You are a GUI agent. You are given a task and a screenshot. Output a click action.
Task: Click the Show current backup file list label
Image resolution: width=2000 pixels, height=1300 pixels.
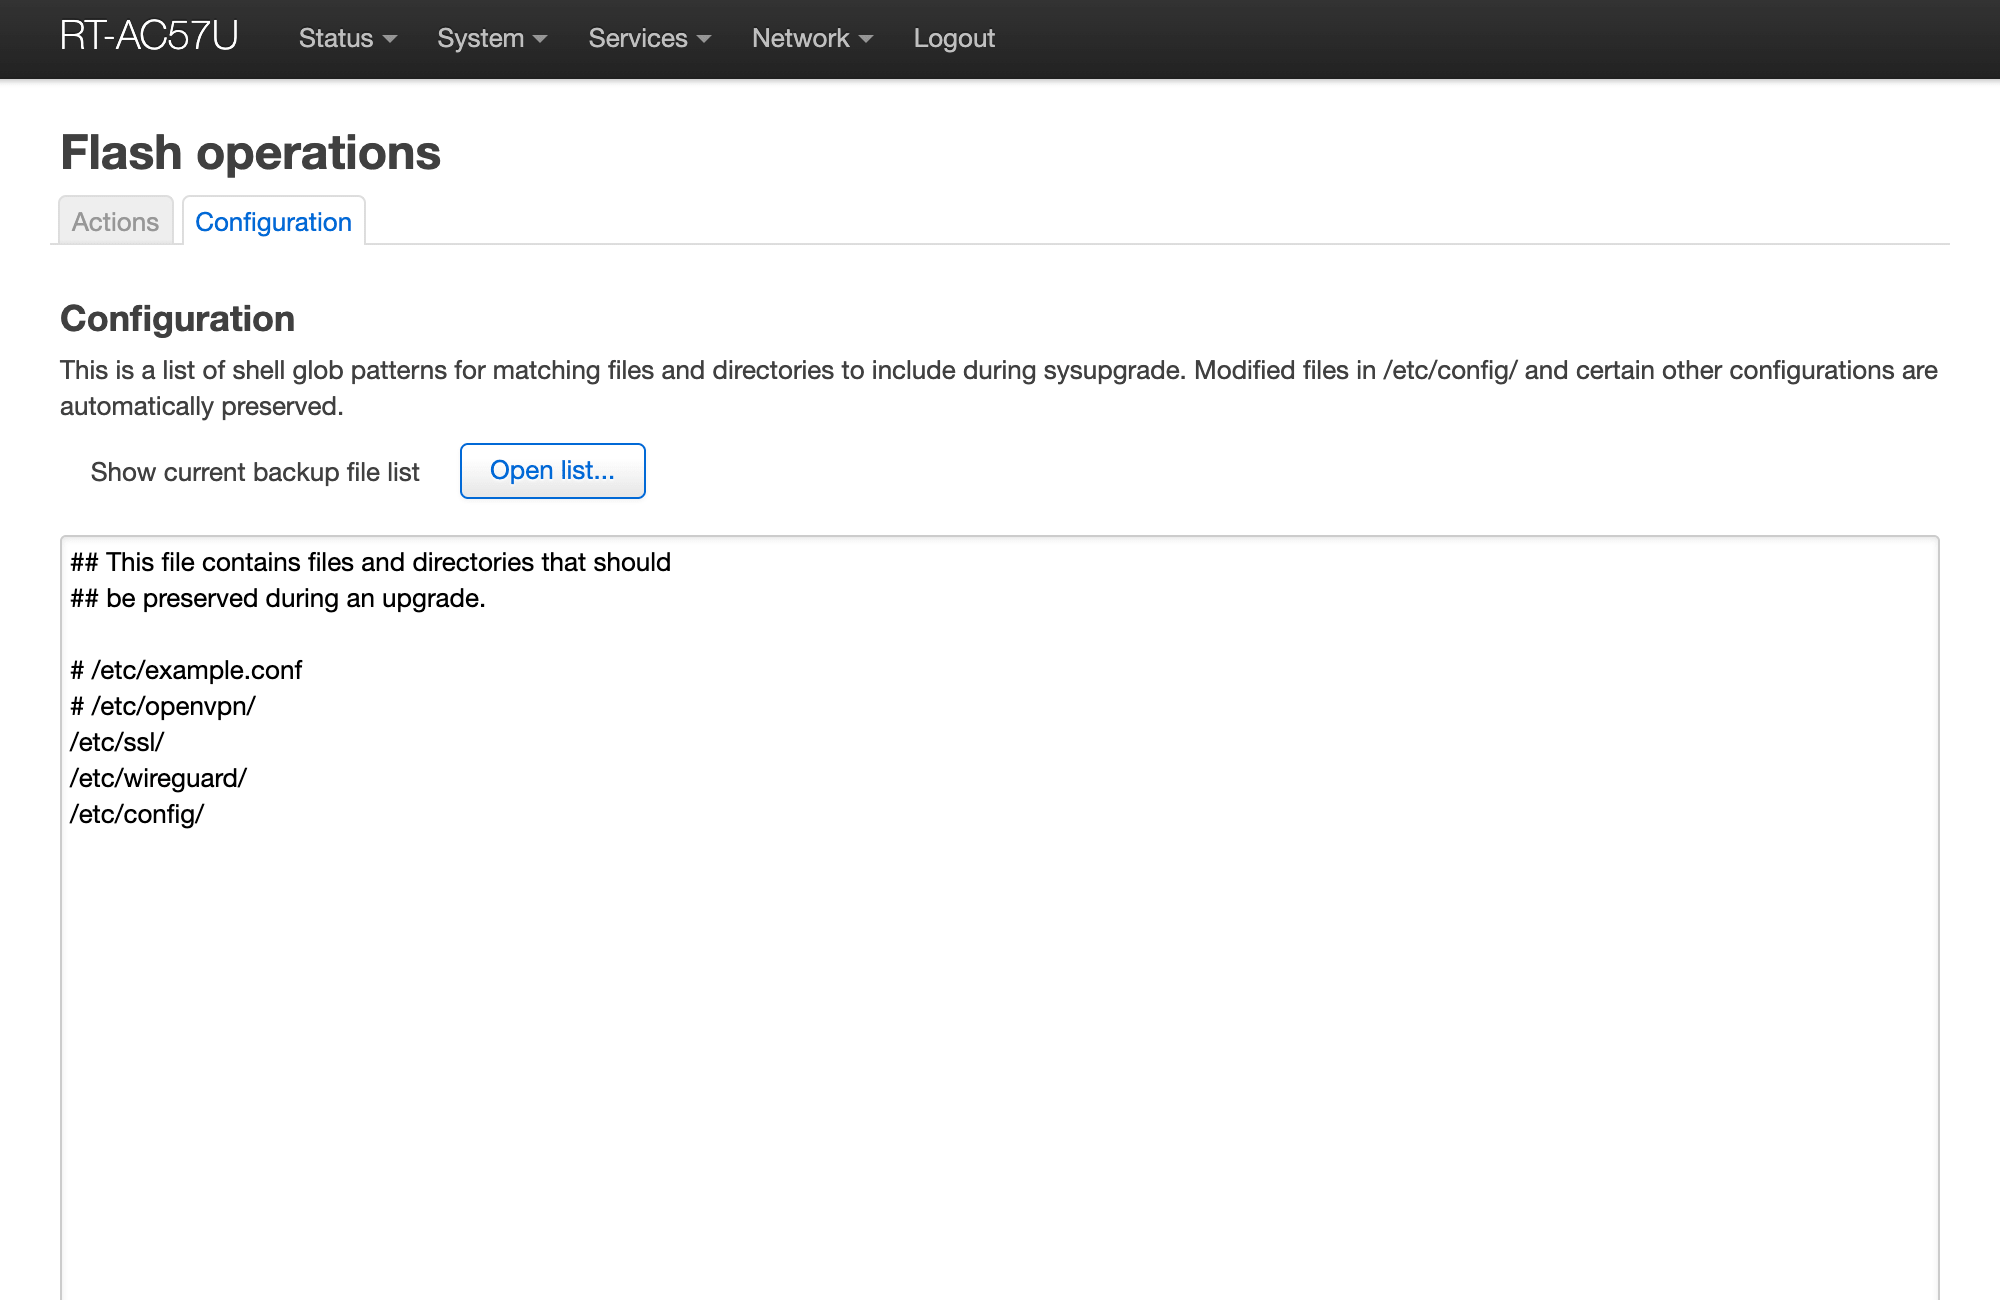tap(255, 472)
